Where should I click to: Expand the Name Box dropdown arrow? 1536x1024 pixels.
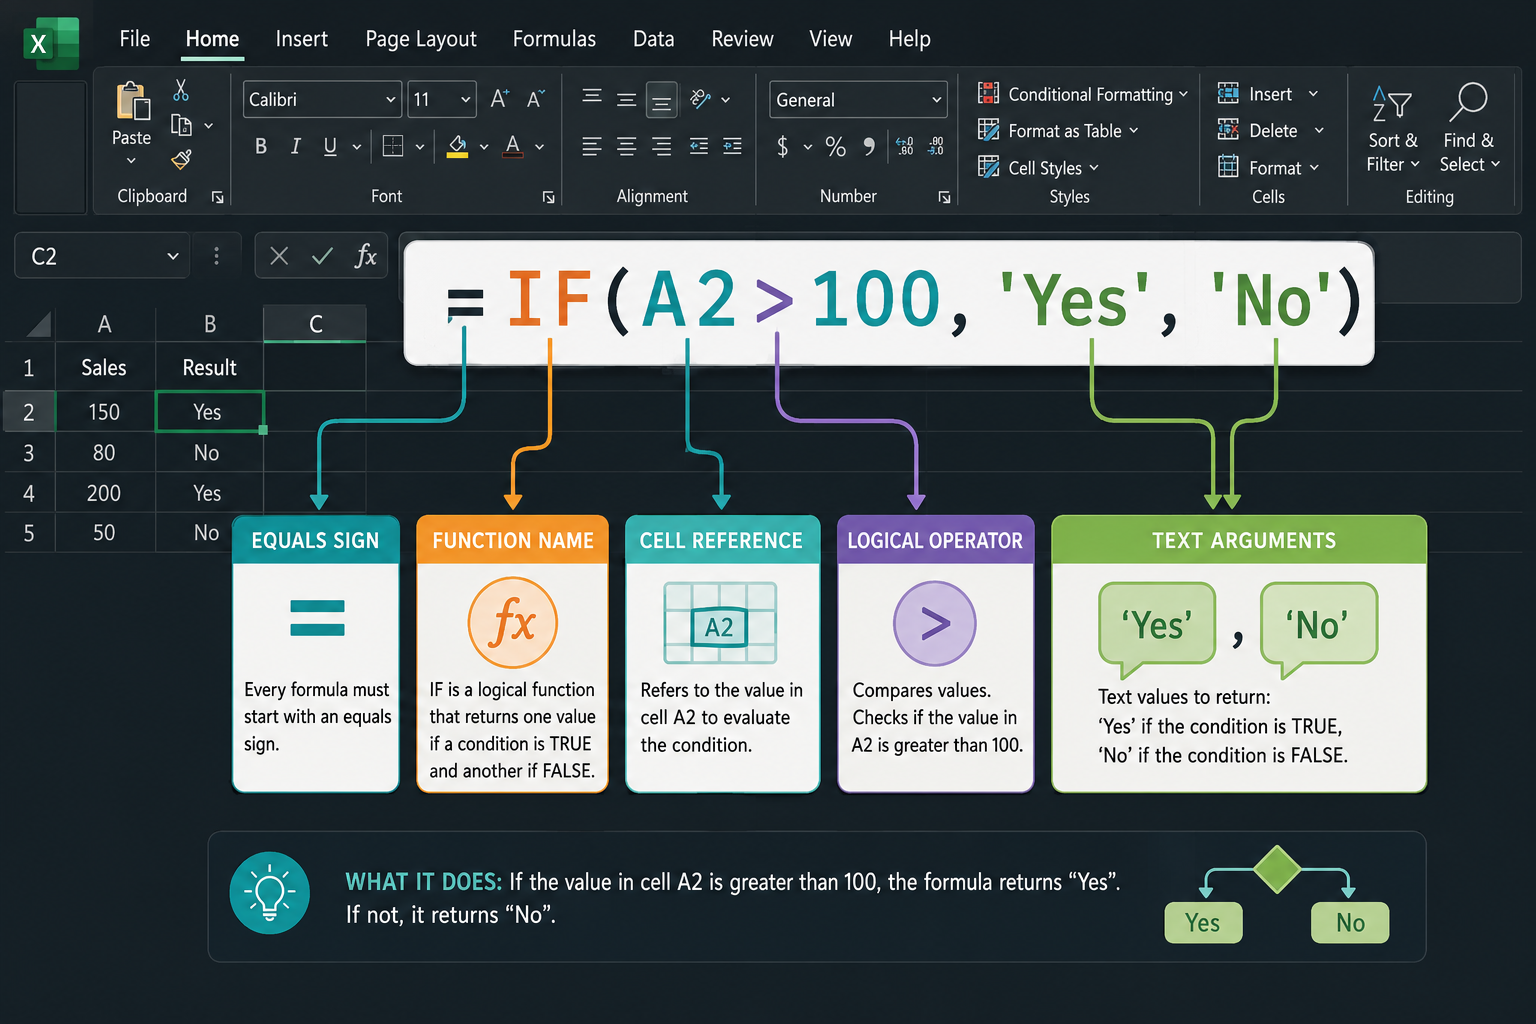pos(173,256)
